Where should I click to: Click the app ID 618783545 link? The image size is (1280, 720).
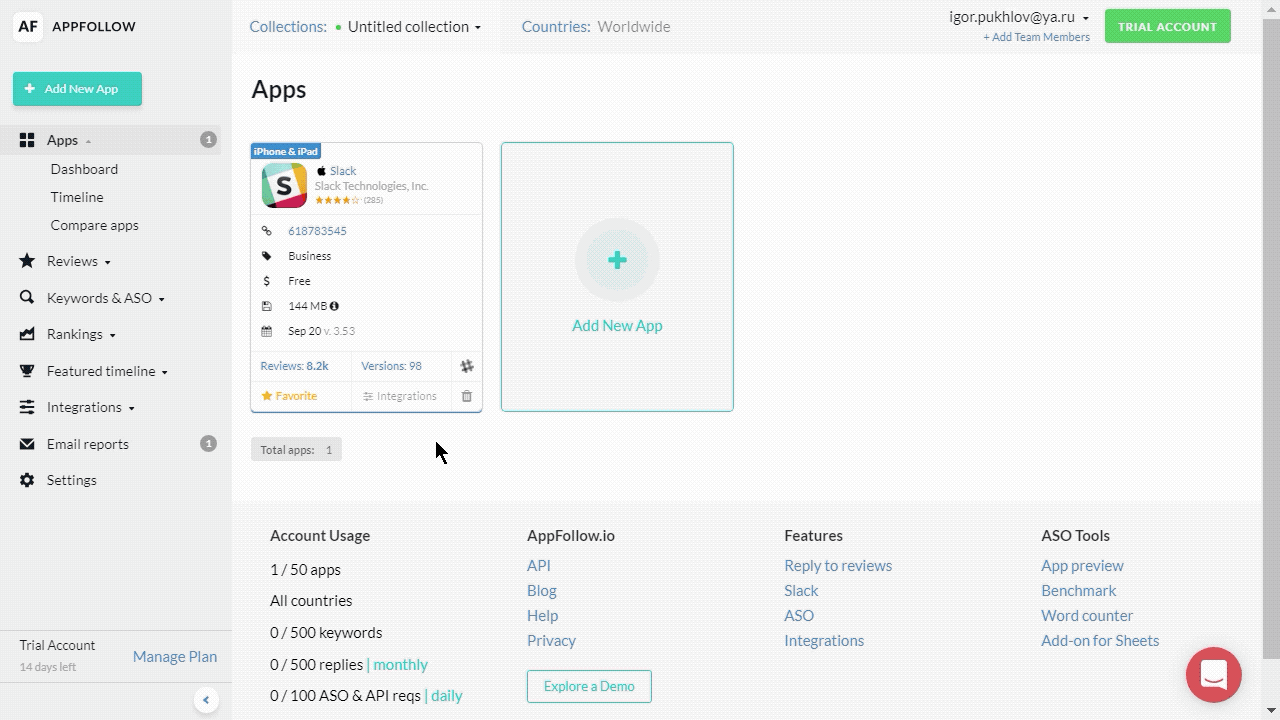tap(317, 231)
